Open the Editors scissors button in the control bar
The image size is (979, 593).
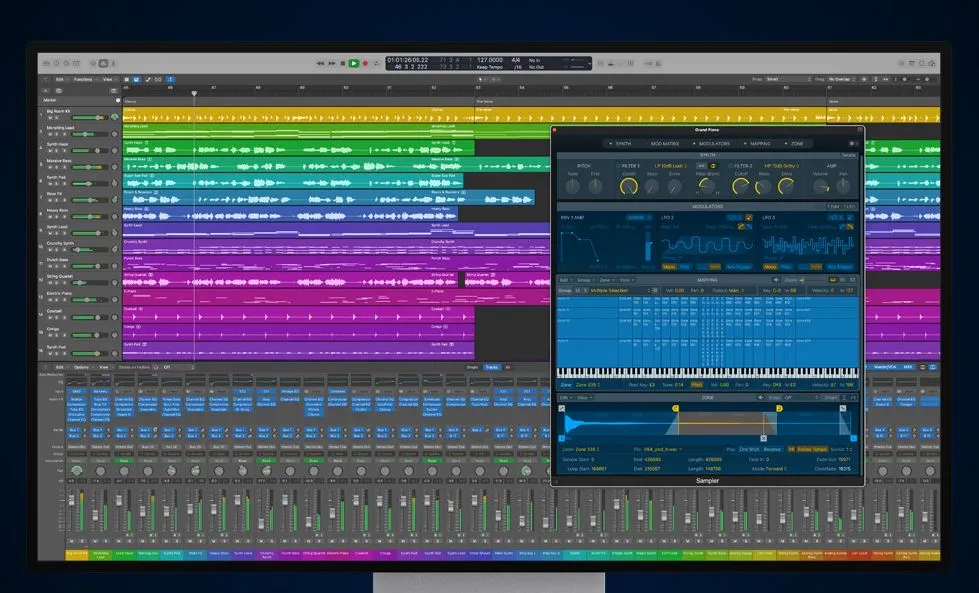tap(114, 63)
